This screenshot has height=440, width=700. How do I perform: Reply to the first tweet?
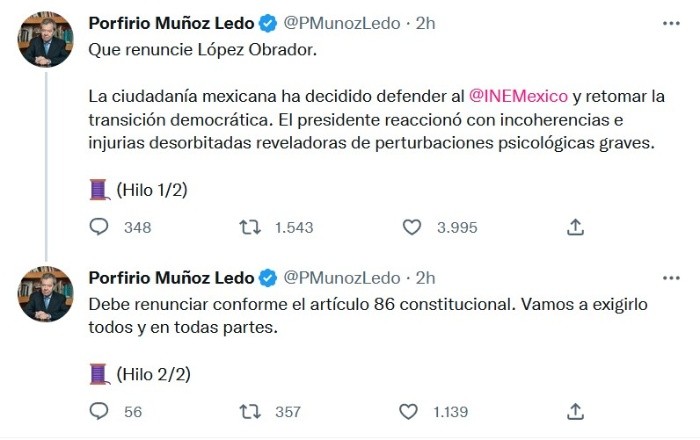pos(99,227)
